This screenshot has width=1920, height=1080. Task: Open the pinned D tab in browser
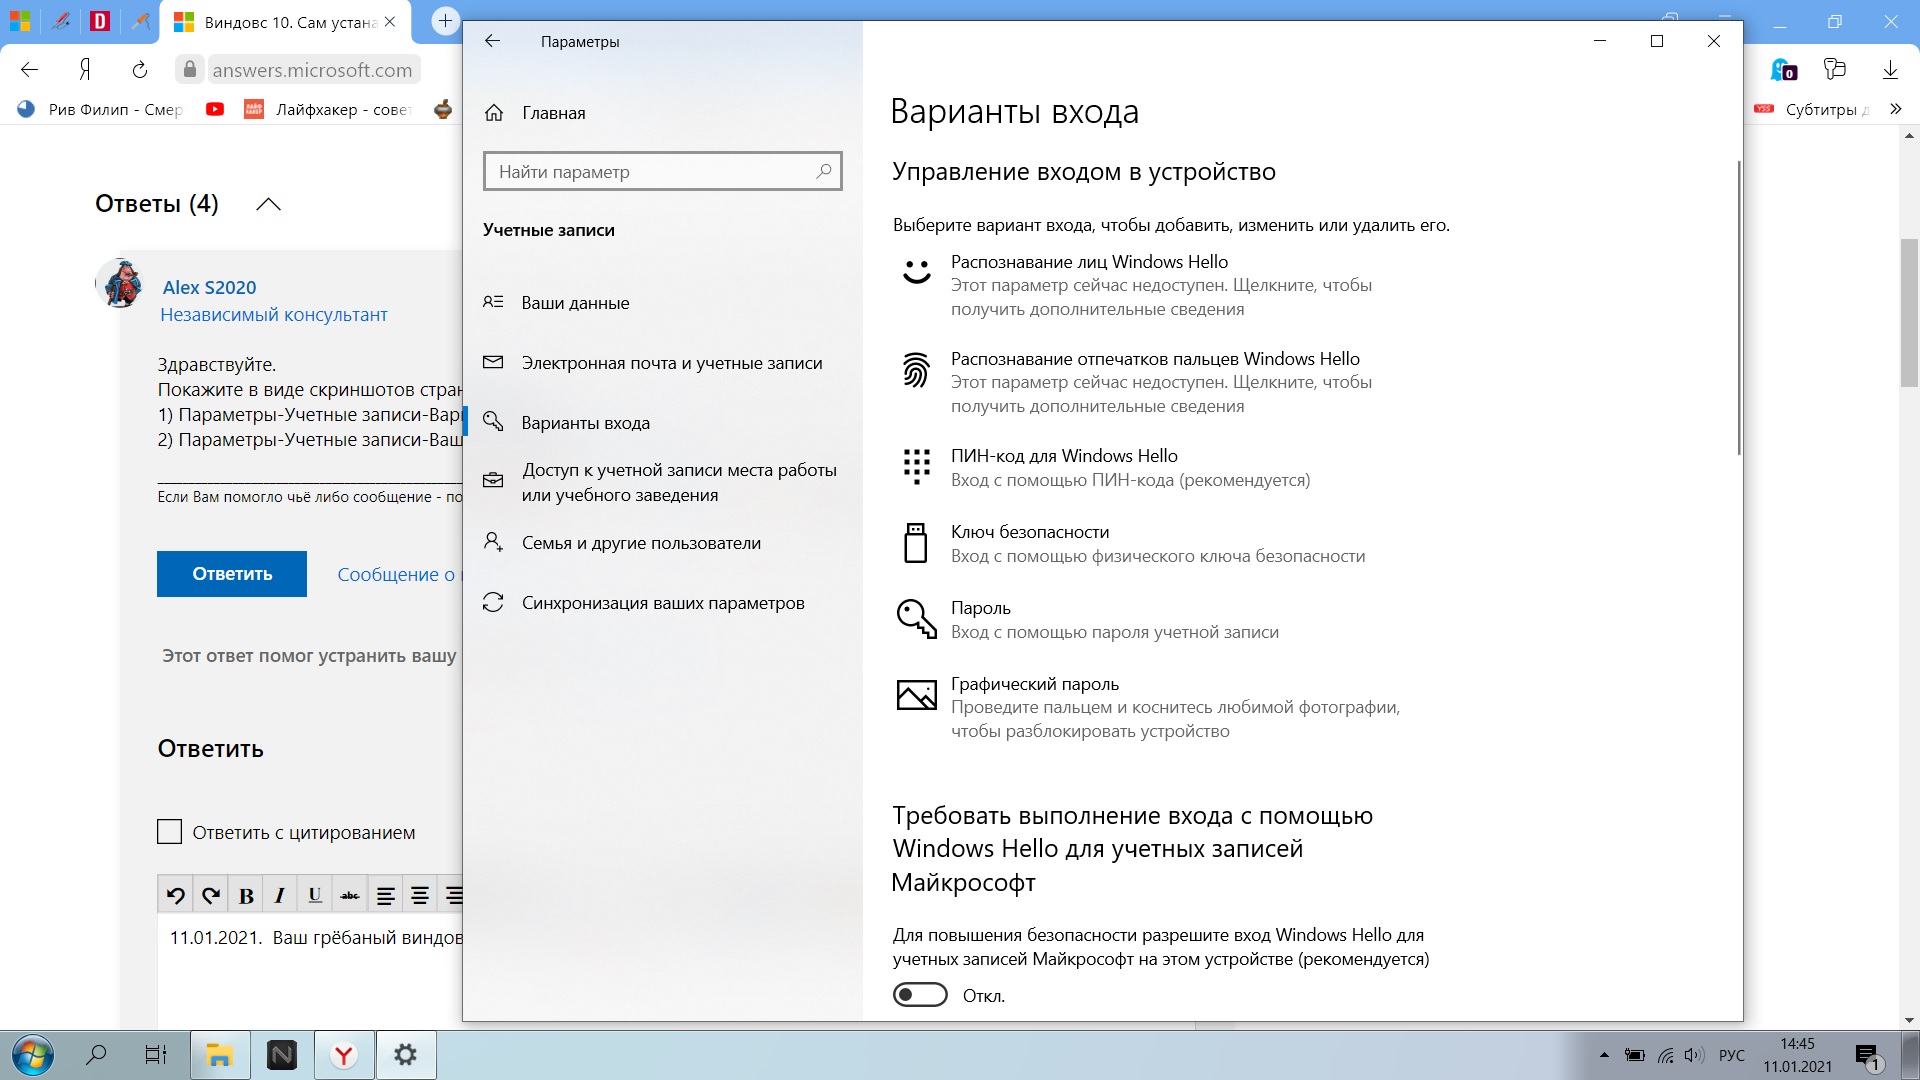click(100, 21)
